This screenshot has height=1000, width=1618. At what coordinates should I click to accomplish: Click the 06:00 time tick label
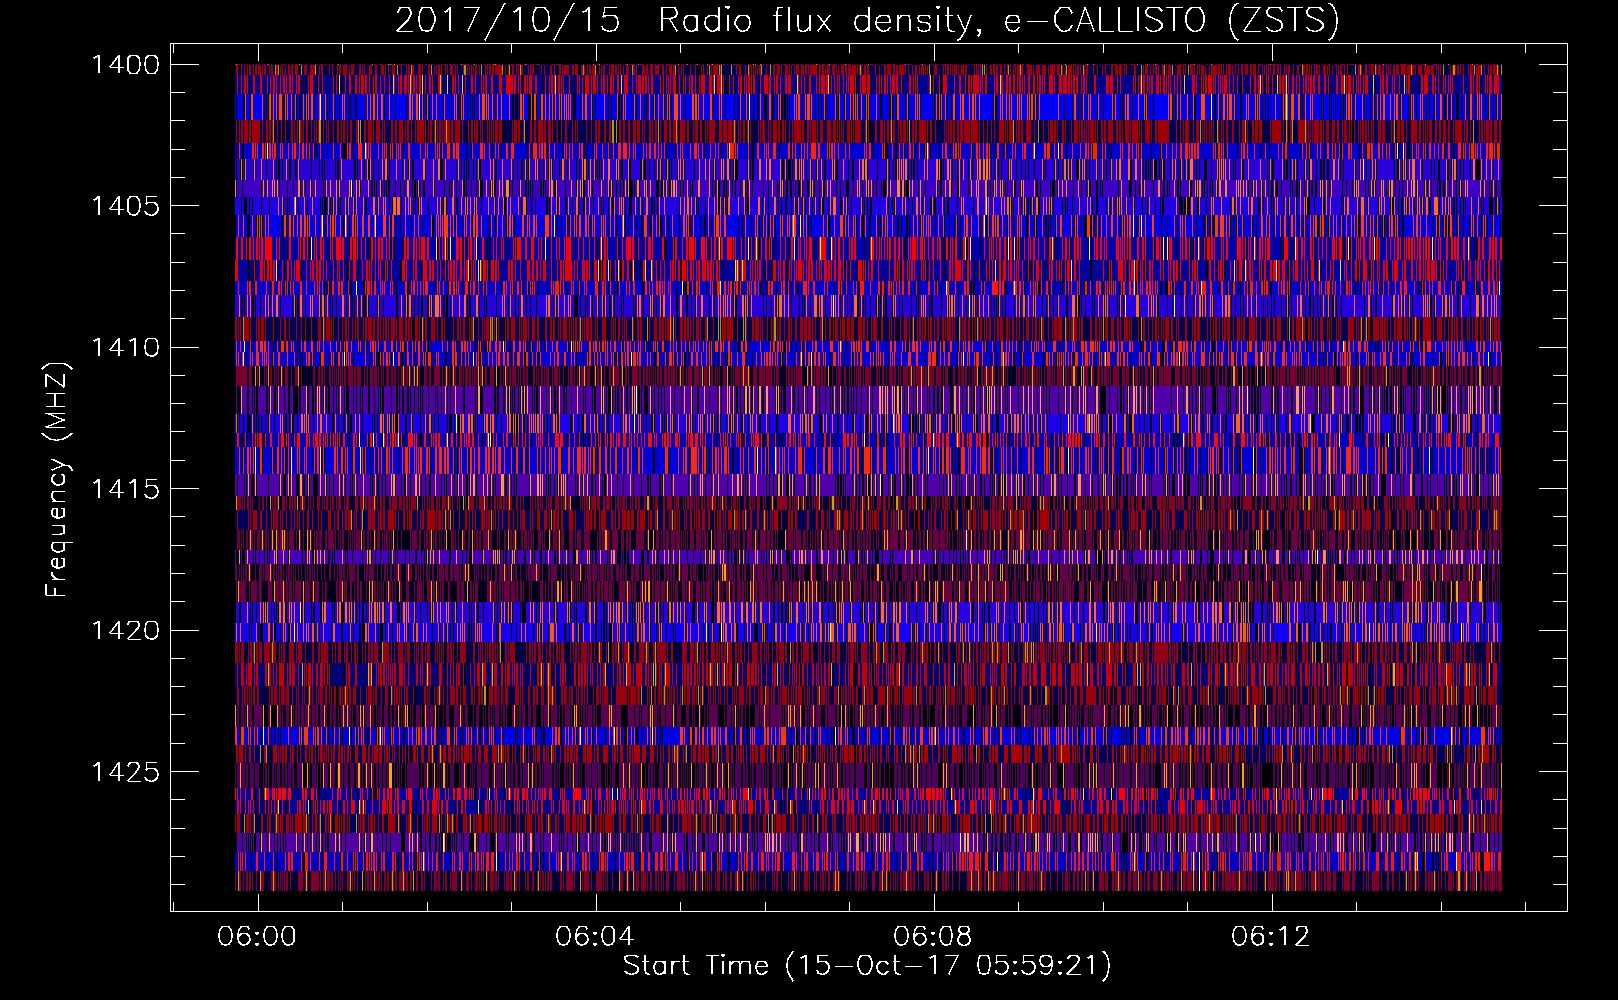(257, 937)
